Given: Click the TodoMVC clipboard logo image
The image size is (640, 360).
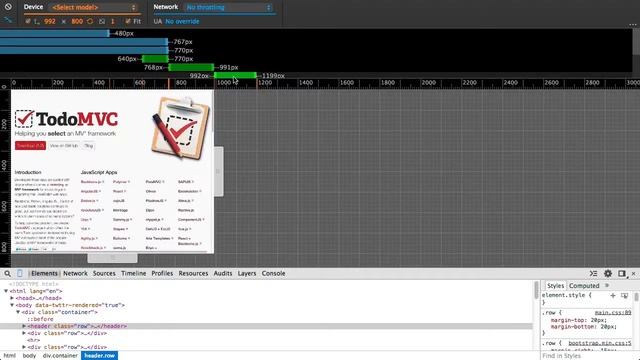Looking at the screenshot, I should click(181, 128).
